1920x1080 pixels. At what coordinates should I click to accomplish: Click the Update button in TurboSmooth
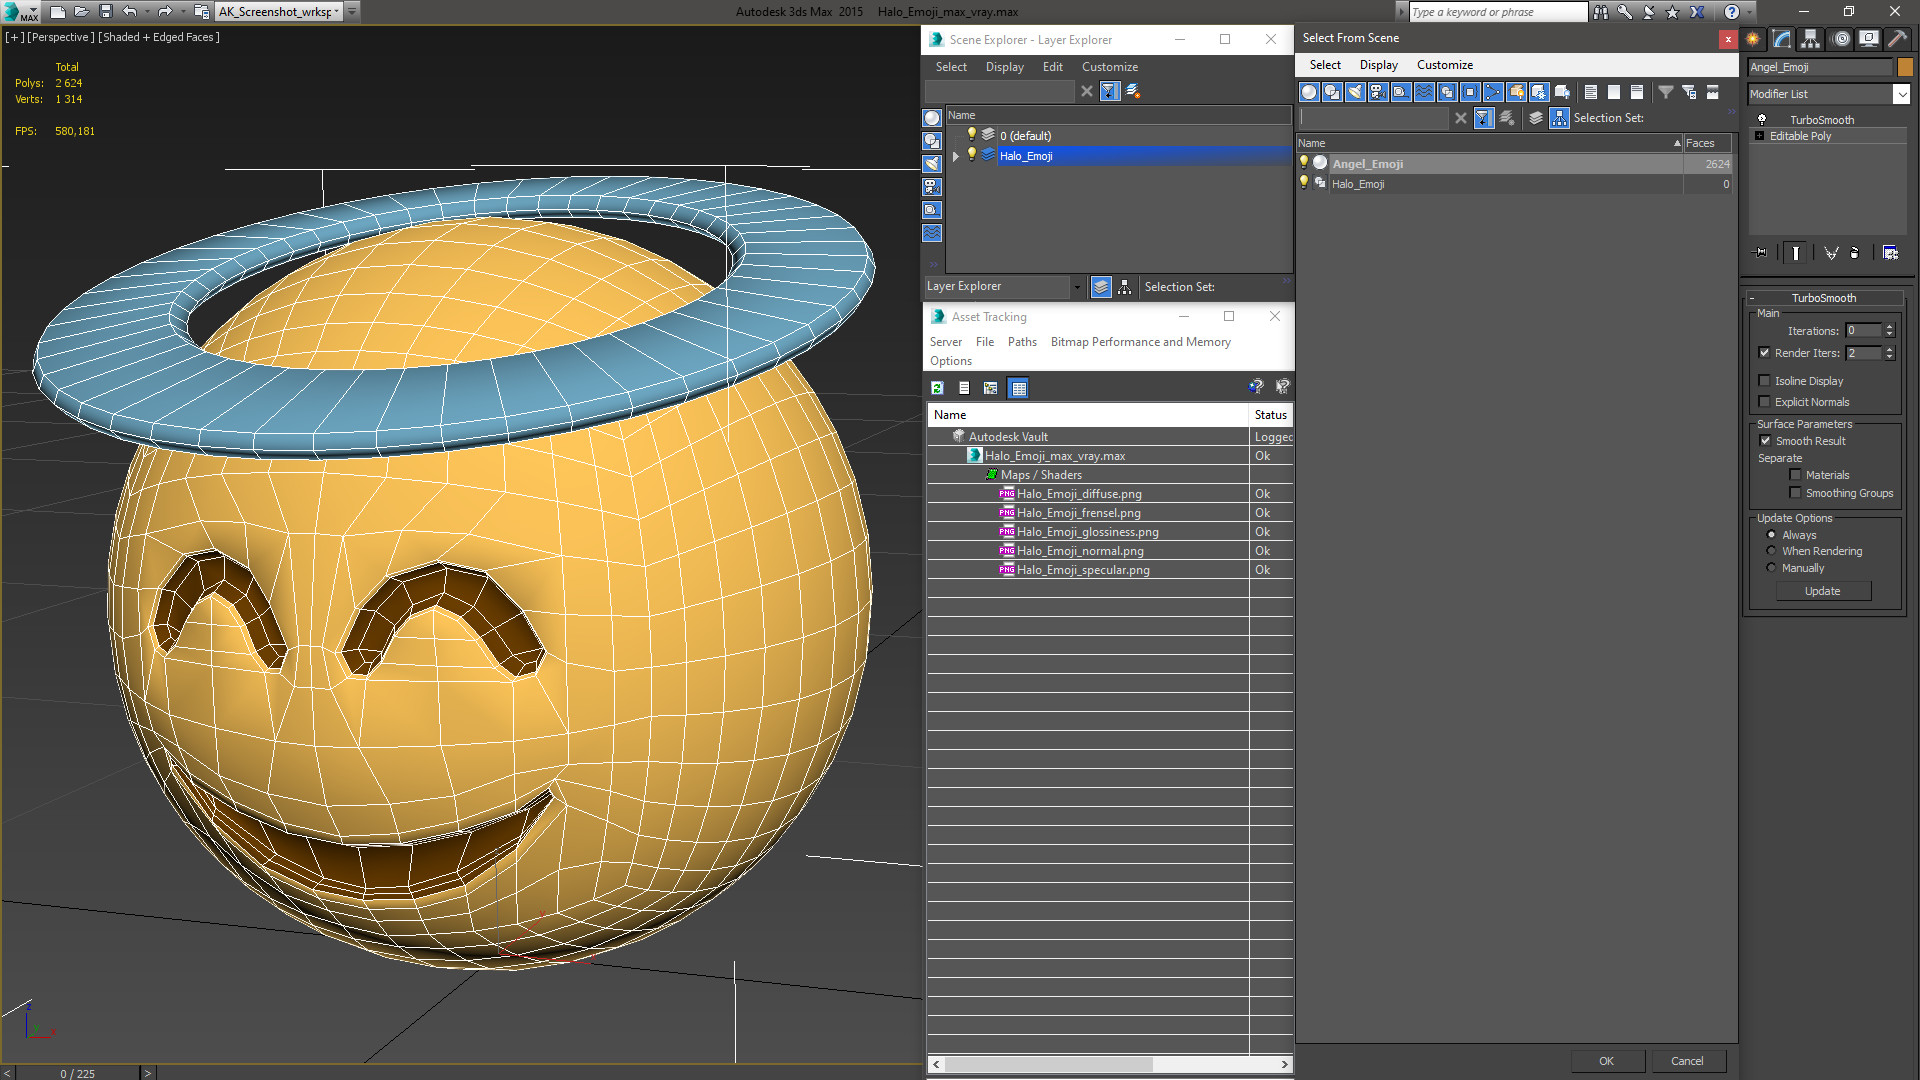click(1822, 591)
